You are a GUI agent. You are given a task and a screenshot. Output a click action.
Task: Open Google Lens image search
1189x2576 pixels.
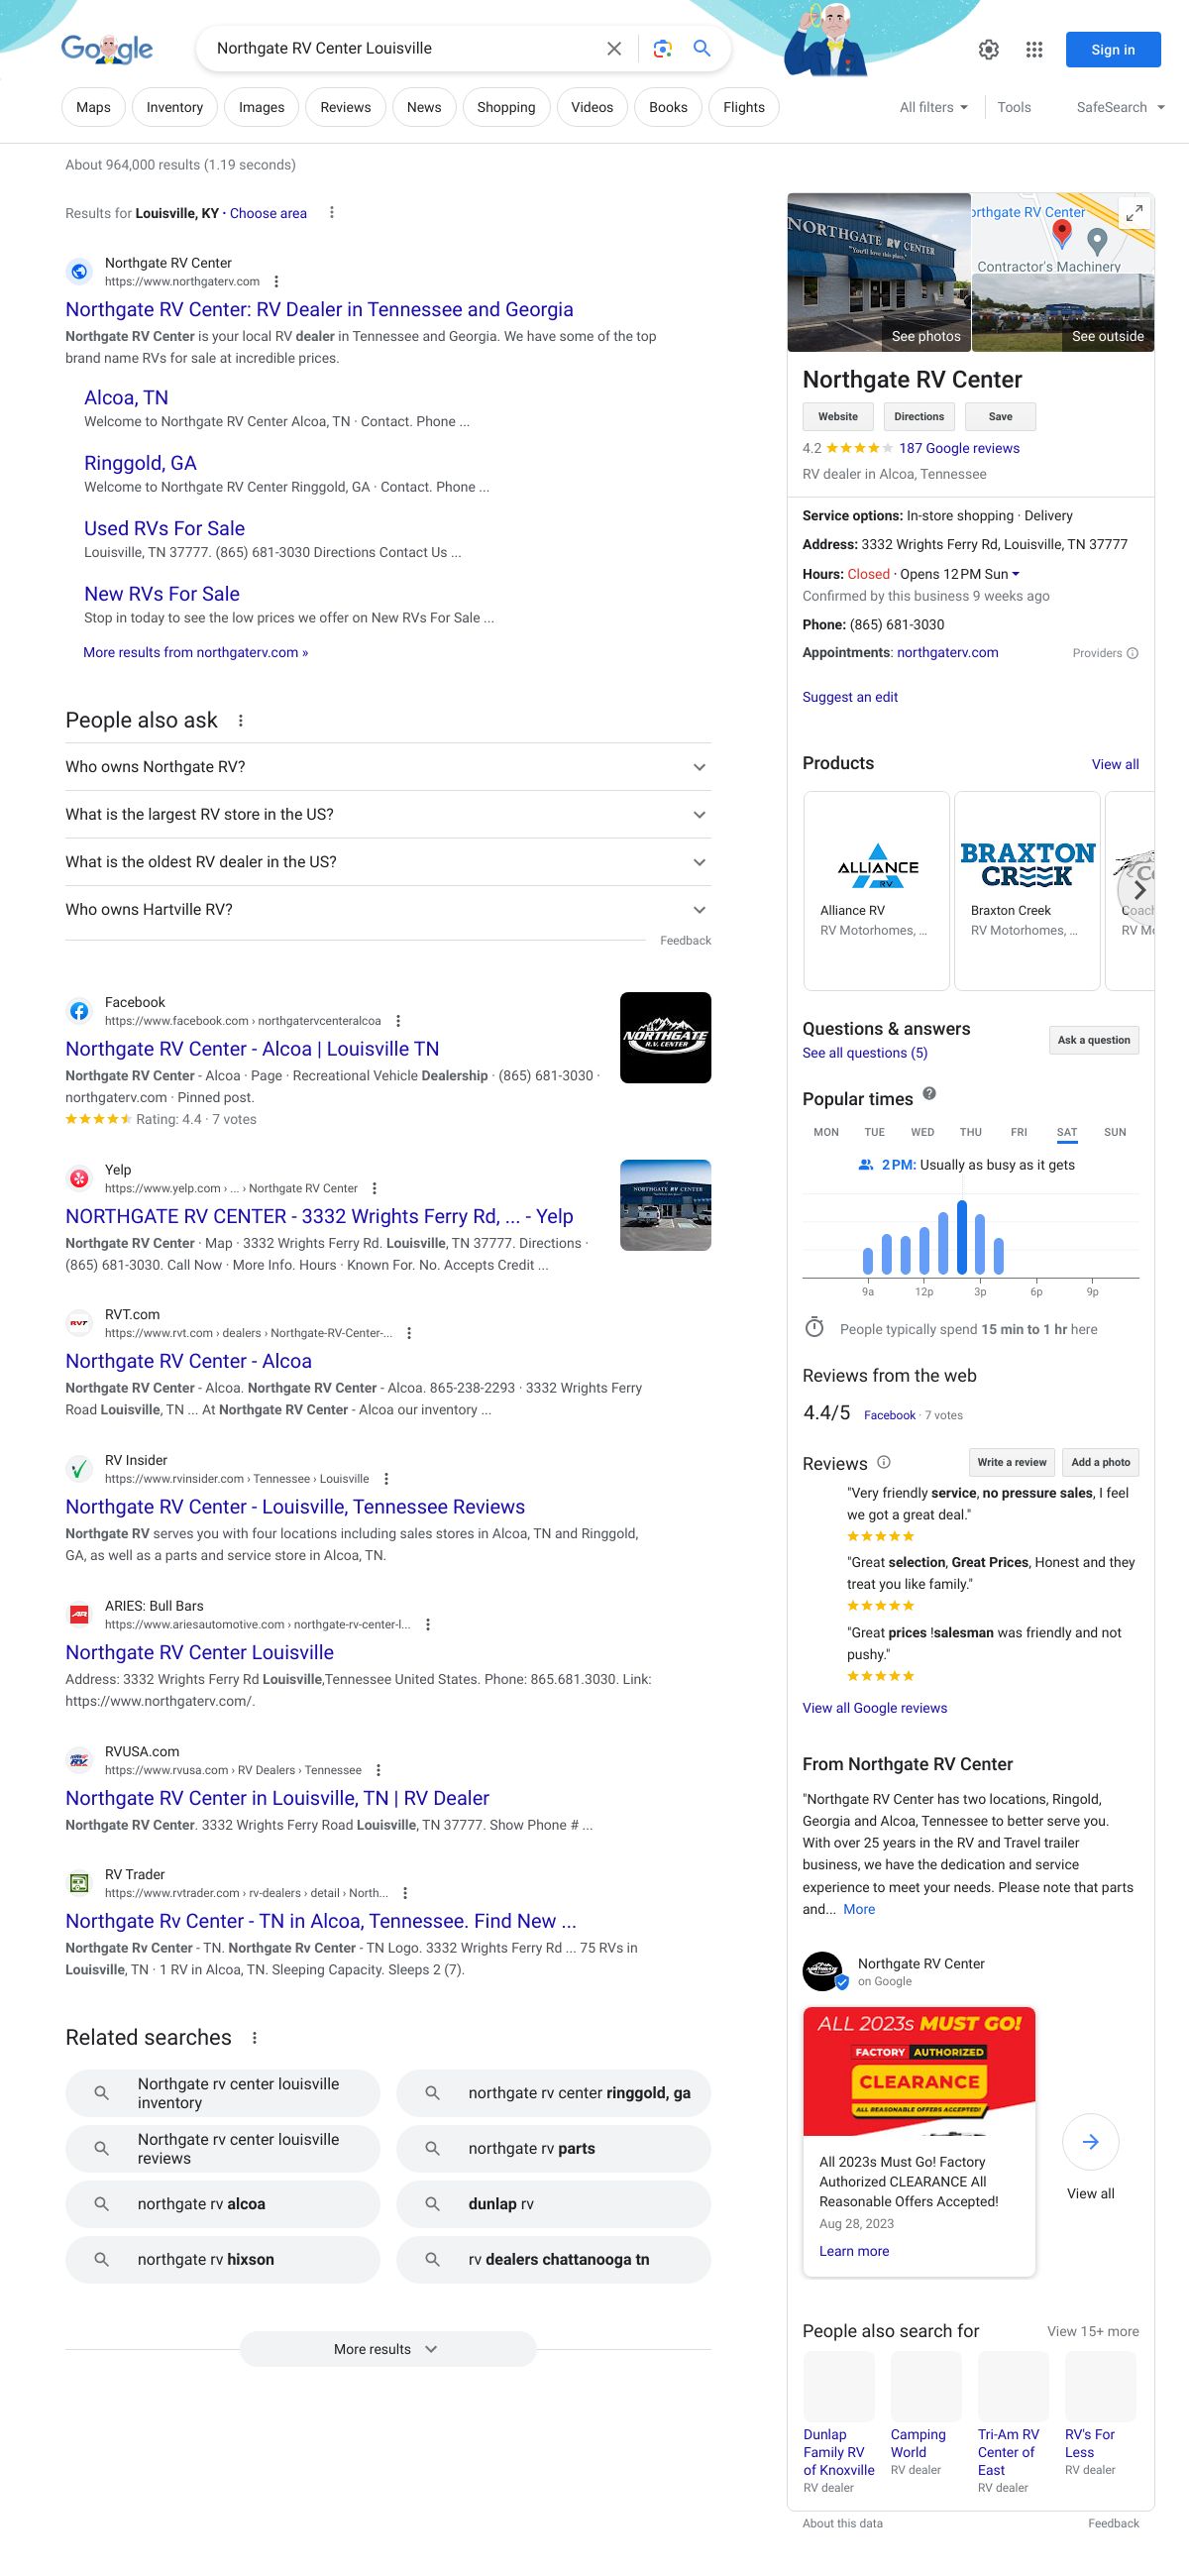click(662, 48)
